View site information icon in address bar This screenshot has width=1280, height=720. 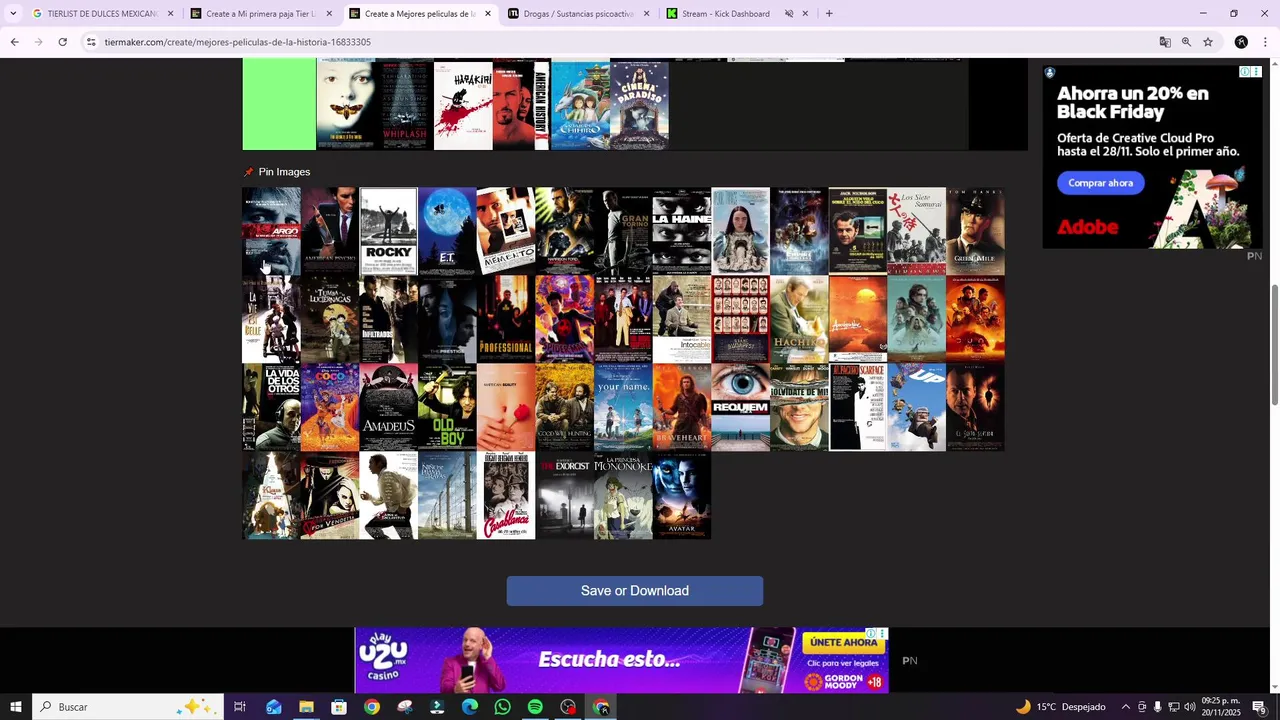pos(91,42)
